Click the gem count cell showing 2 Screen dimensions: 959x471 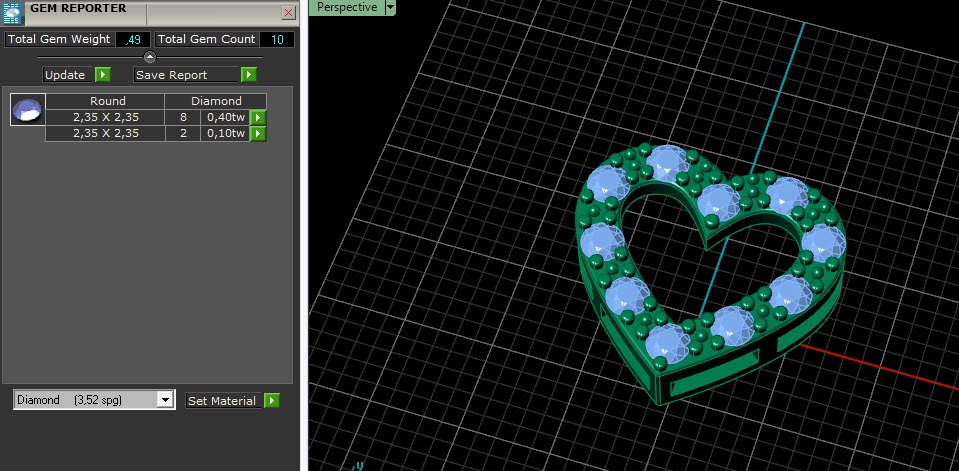183,133
